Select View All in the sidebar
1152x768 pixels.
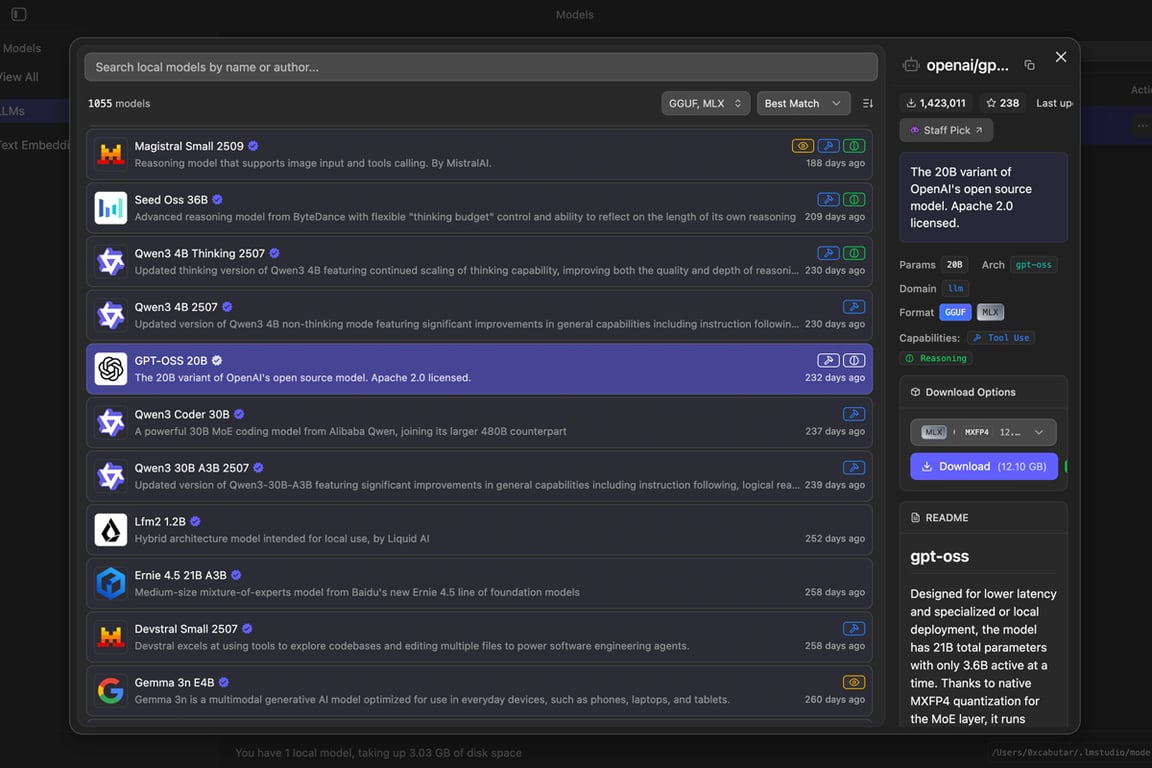click(19, 77)
